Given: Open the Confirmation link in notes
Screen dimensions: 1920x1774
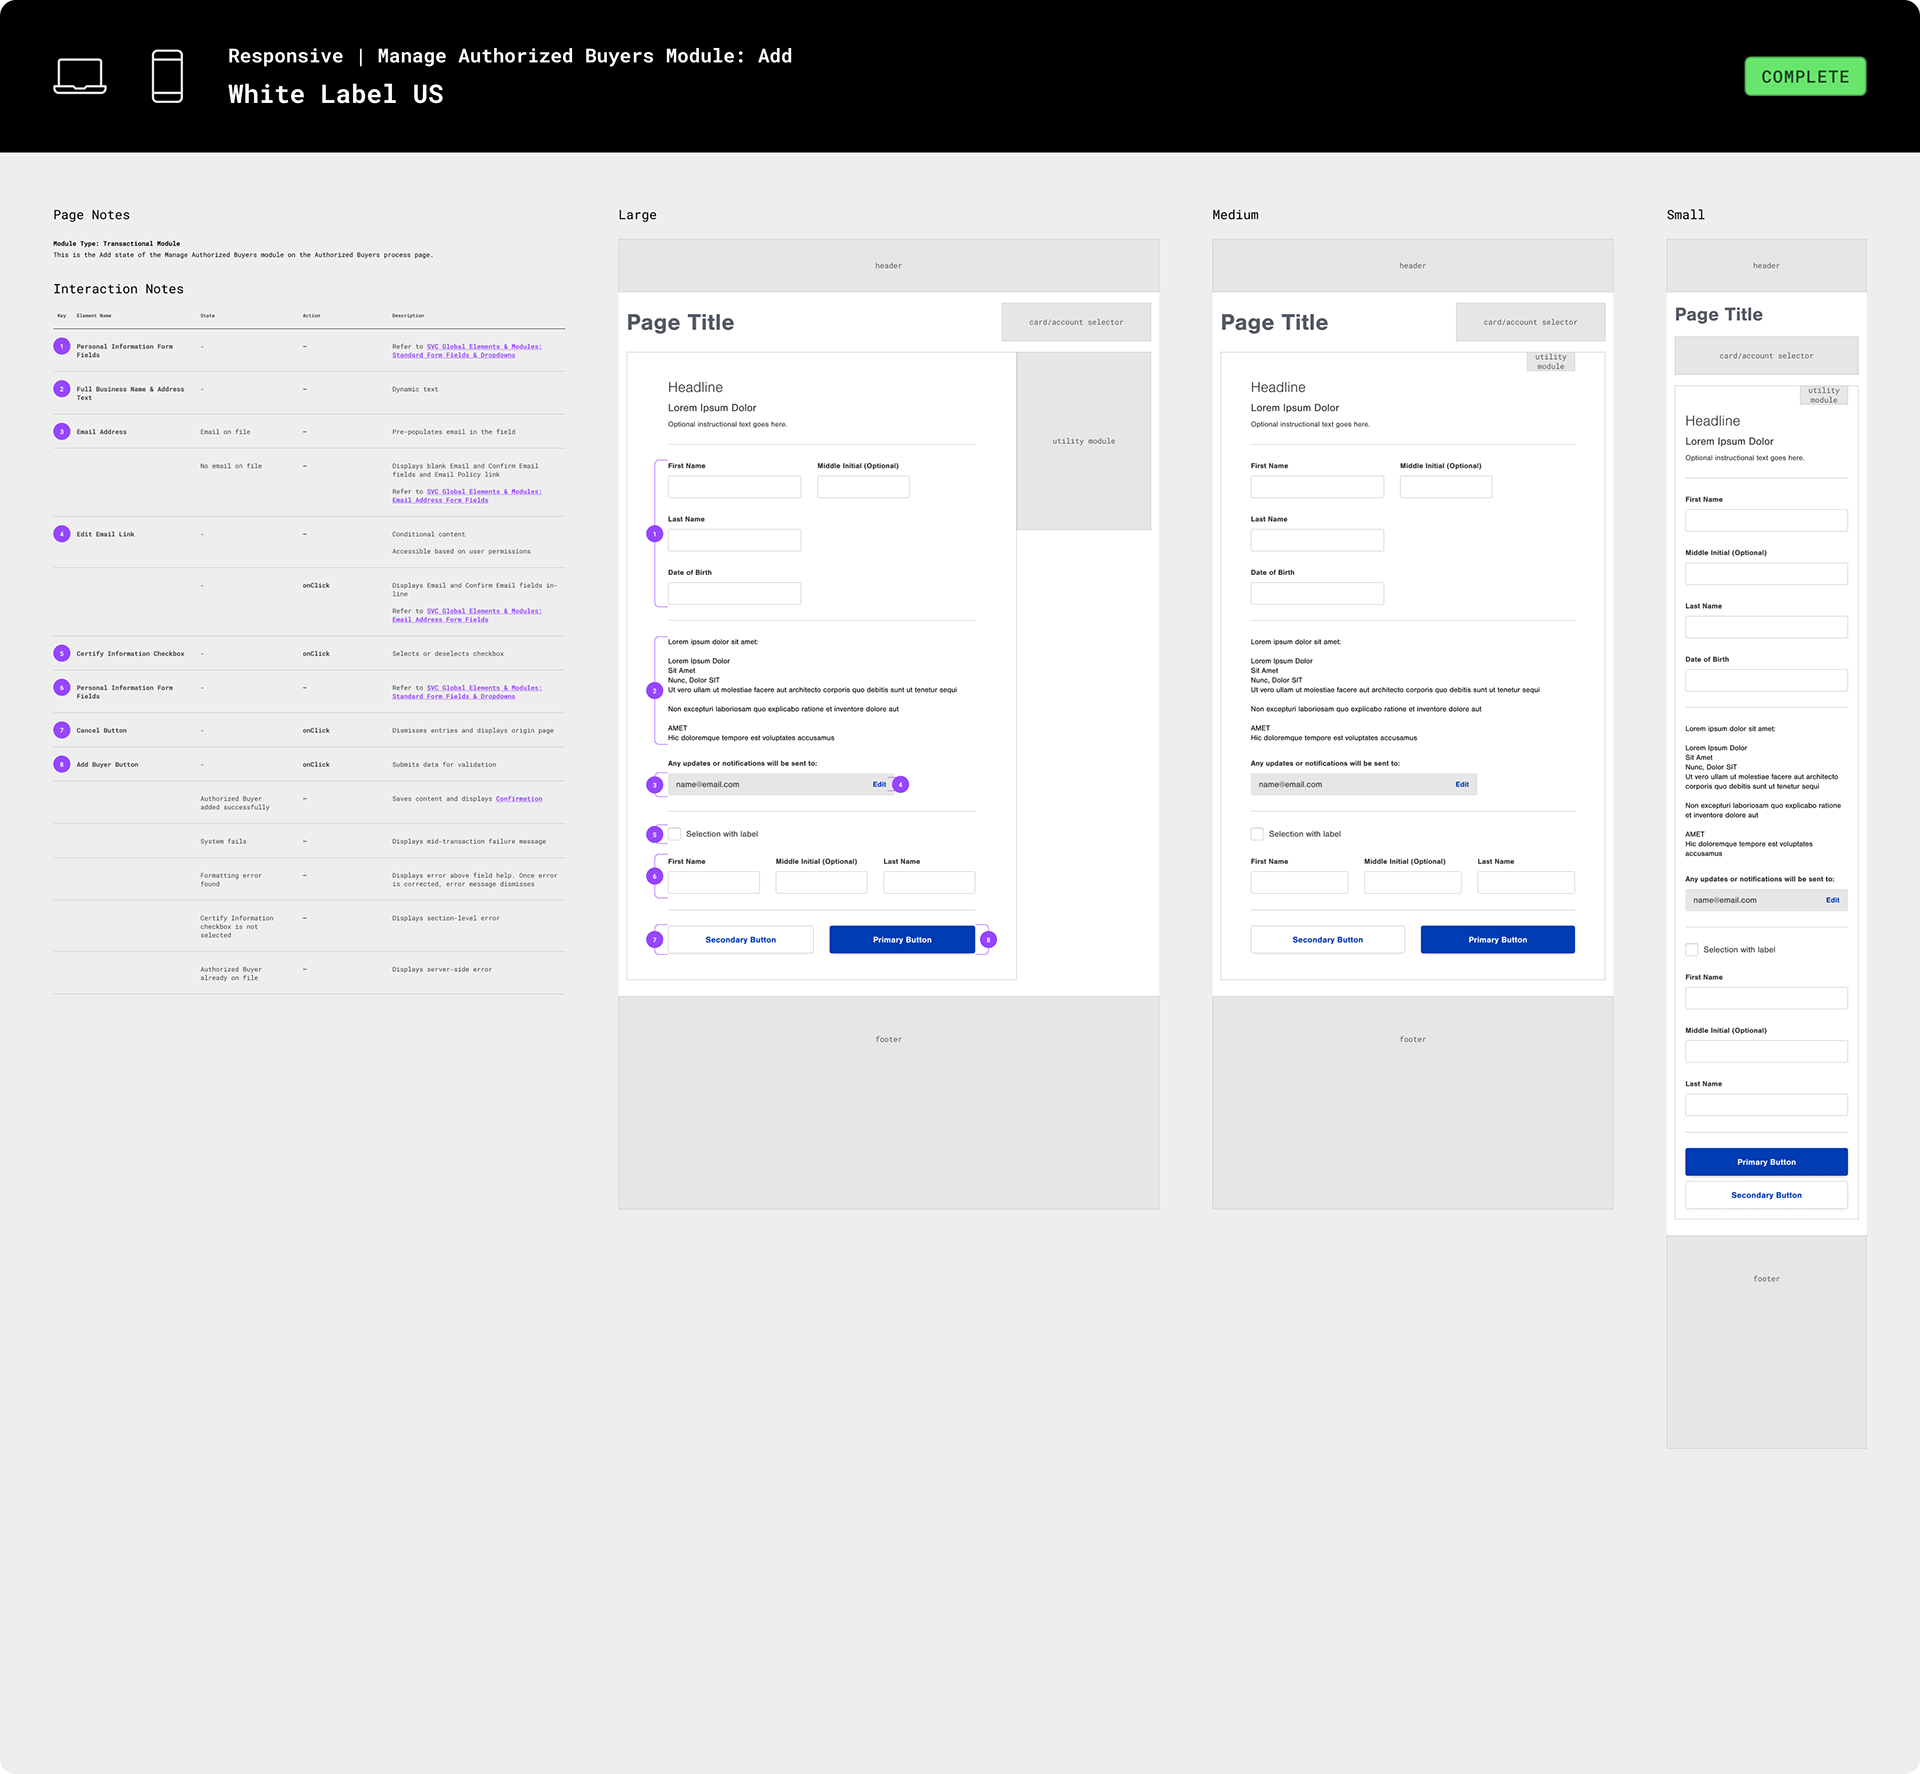Looking at the screenshot, I should 519,799.
